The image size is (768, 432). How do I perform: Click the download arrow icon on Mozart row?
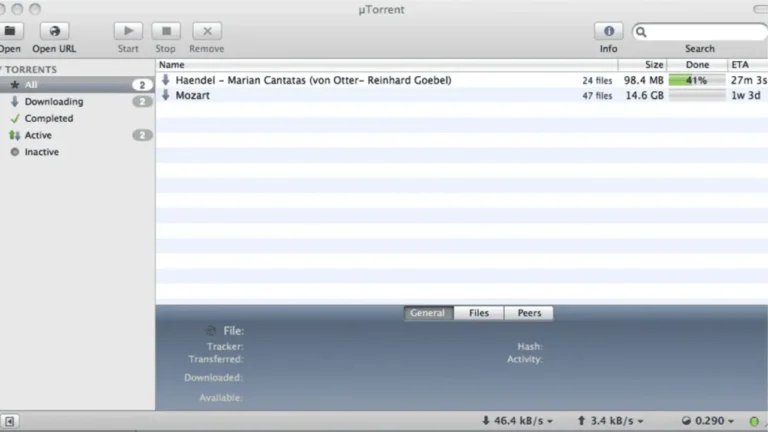click(166, 95)
